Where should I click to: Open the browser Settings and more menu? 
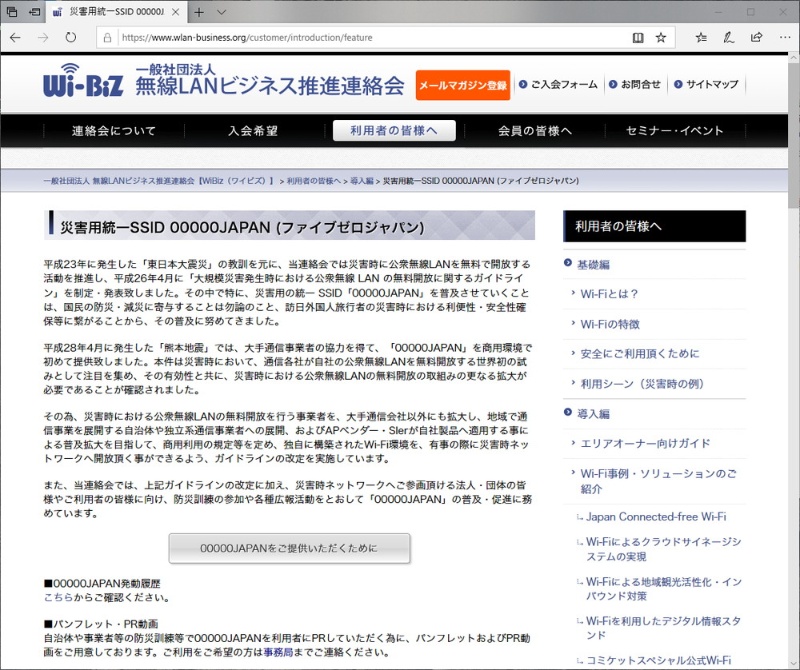coord(783,37)
